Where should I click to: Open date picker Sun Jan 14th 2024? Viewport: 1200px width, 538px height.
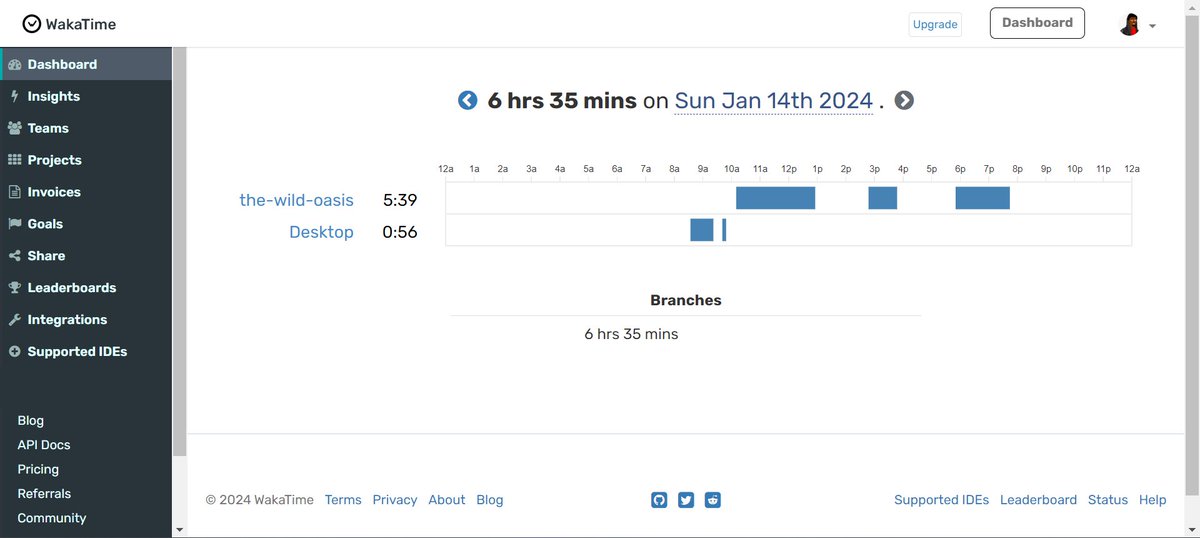point(774,101)
